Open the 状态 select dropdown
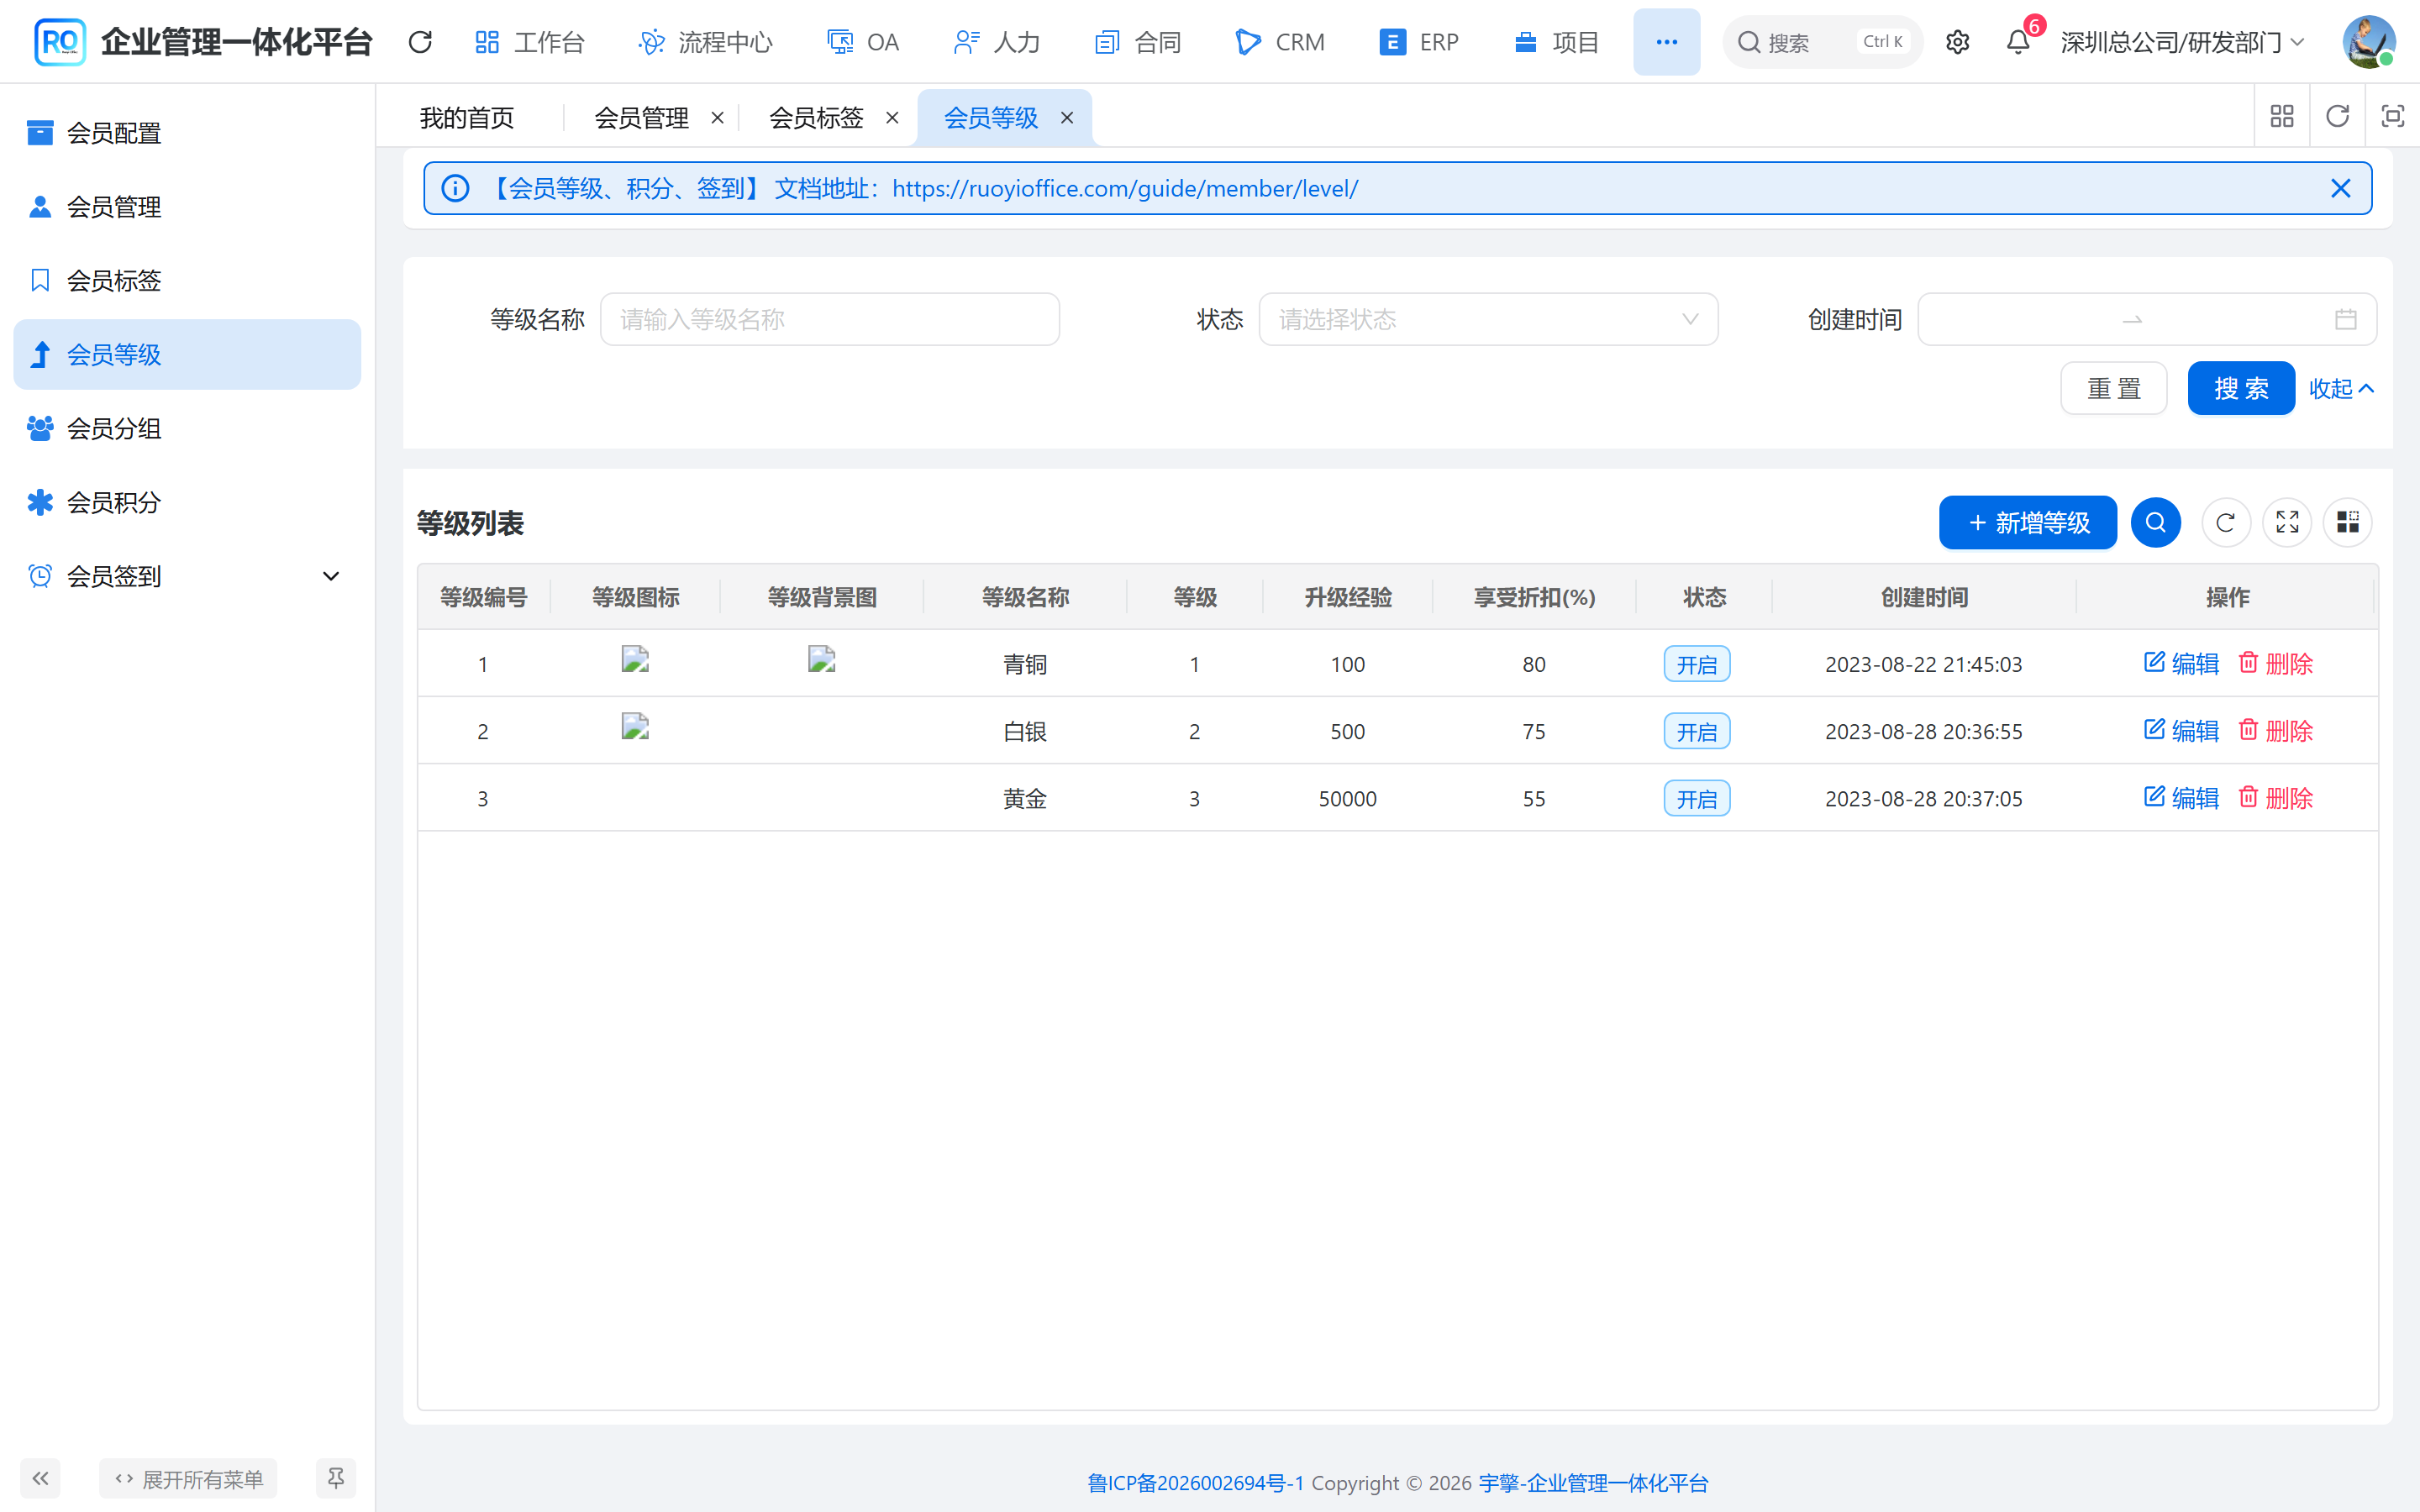The width and height of the screenshot is (2420, 1512). [1488, 319]
